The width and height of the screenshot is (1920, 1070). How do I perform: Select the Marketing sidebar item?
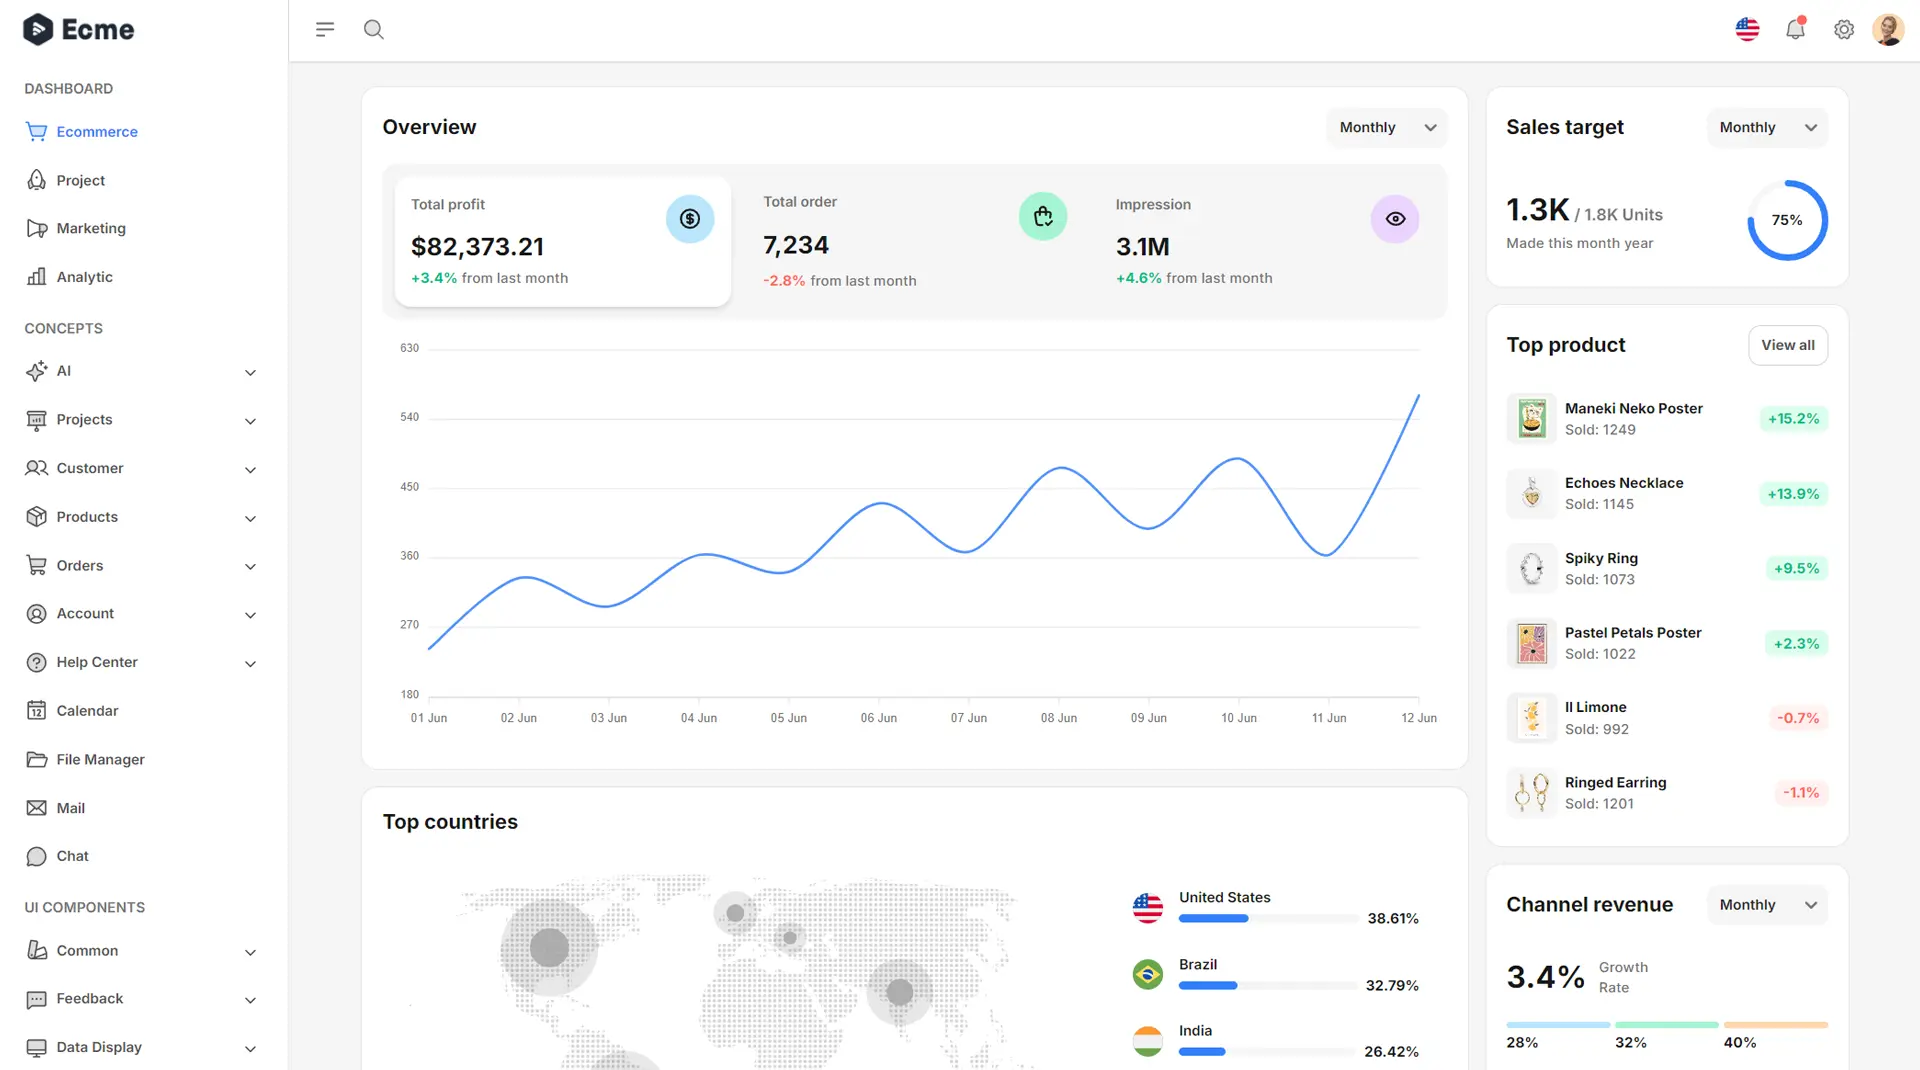tap(91, 228)
